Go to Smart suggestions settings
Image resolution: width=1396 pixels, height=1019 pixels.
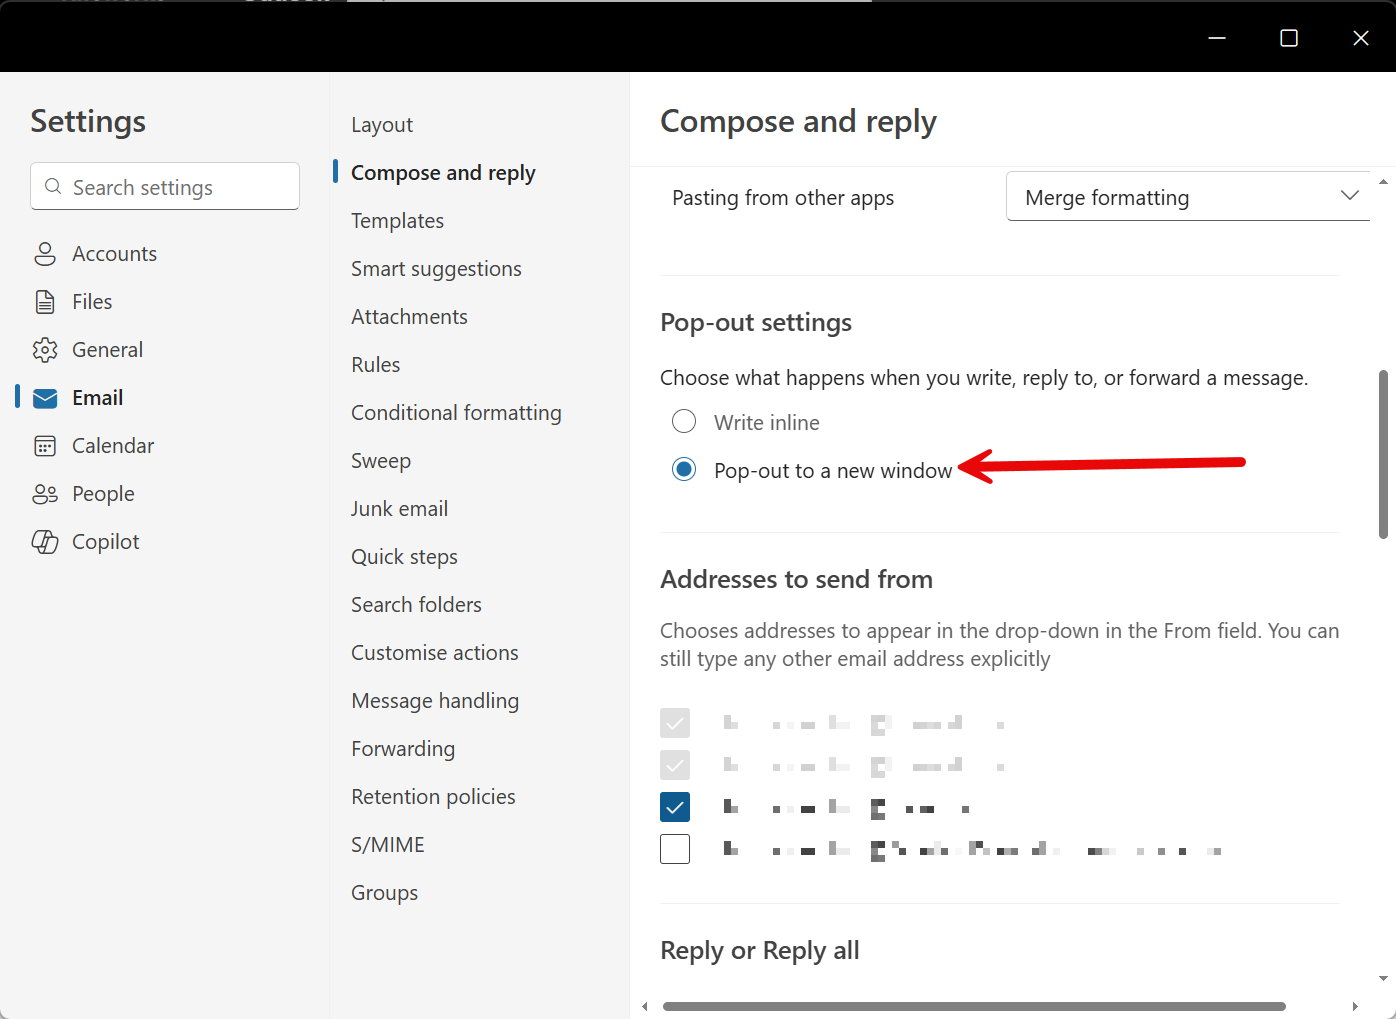pos(436,269)
